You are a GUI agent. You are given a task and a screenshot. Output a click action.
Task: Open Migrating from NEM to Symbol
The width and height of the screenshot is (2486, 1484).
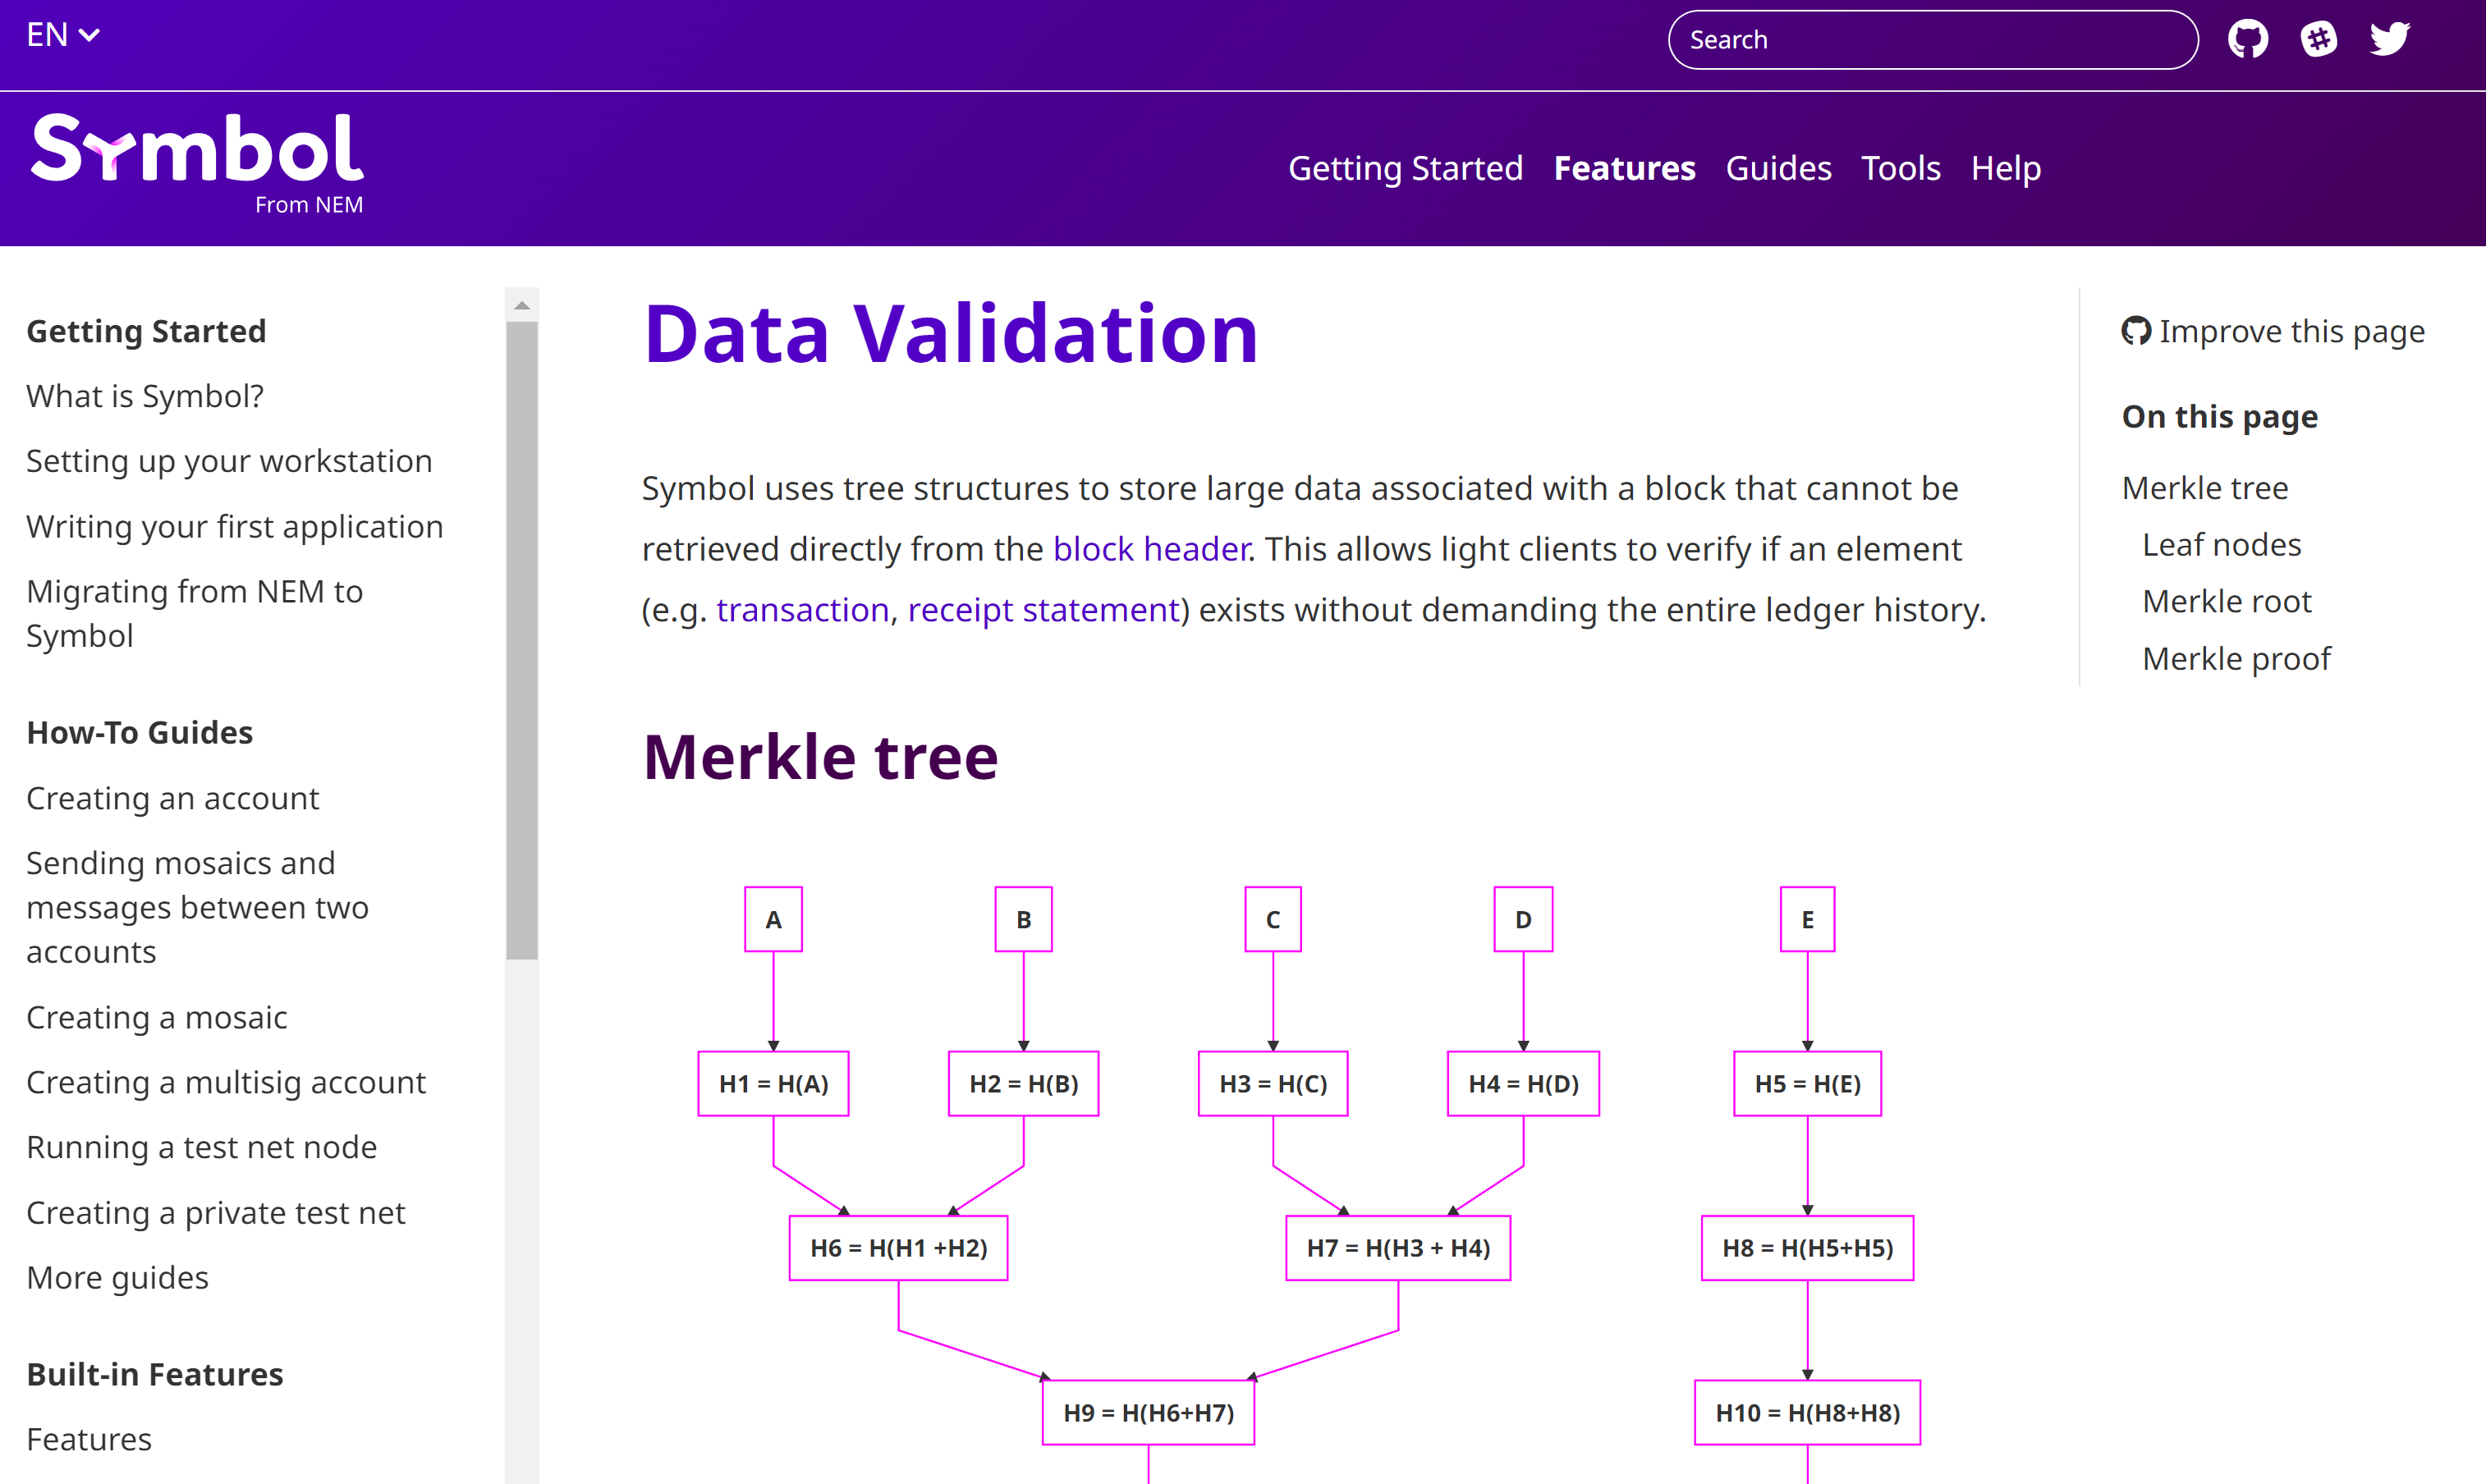(x=194, y=613)
